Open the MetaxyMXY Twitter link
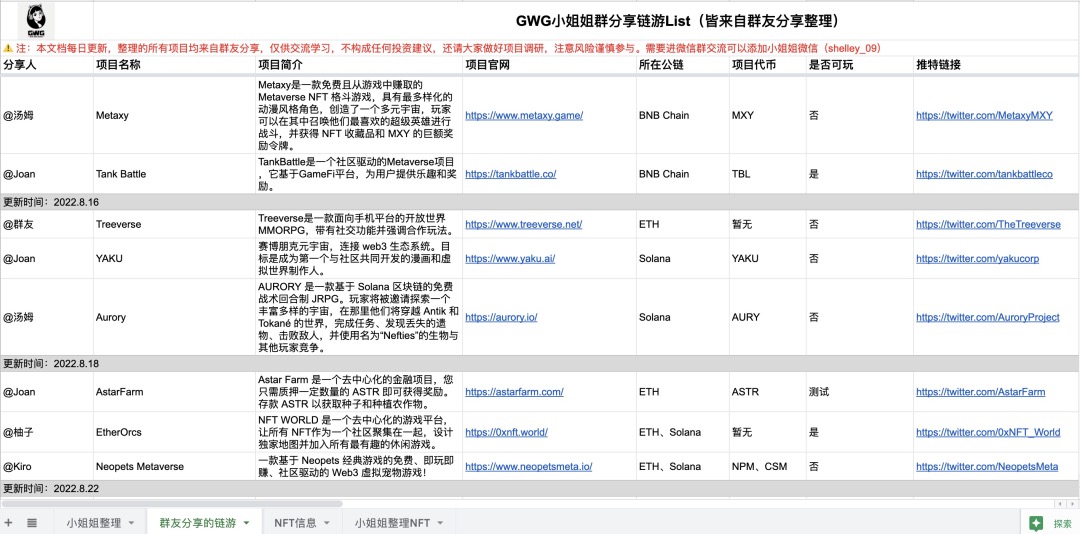Screen dimensions: 1080x534 click(x=984, y=116)
